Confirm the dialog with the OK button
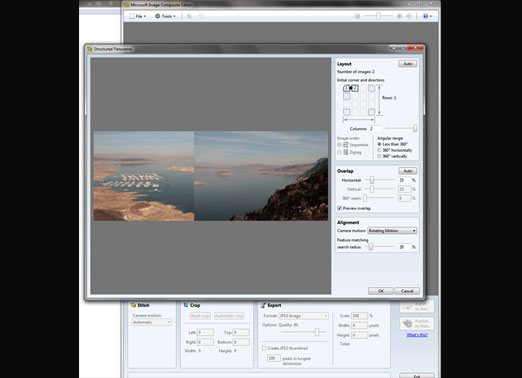This screenshot has height=378, width=522. (381, 291)
